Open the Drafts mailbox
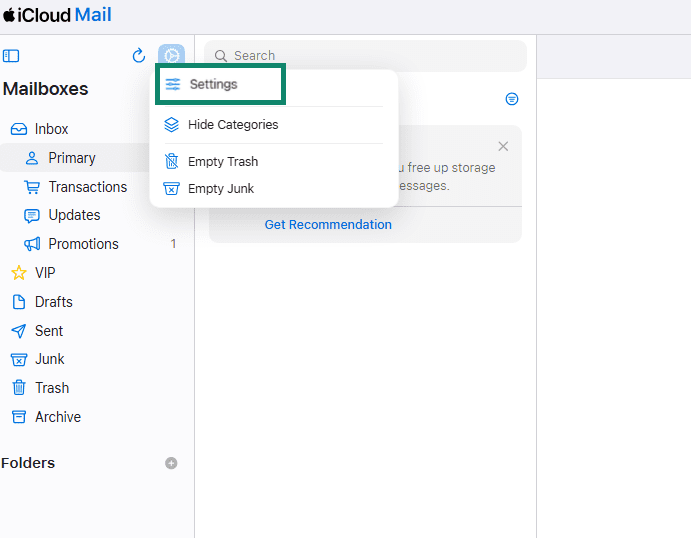 53,302
